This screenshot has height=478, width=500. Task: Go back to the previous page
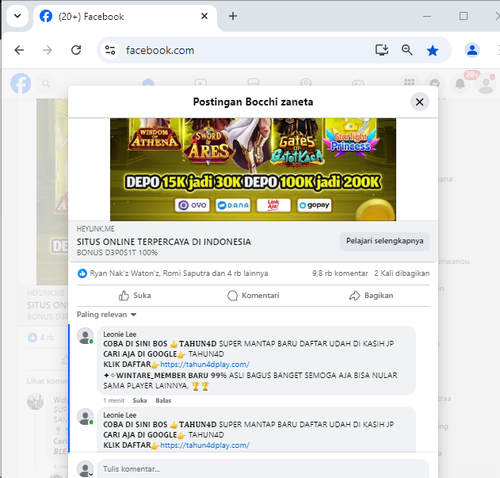19,50
